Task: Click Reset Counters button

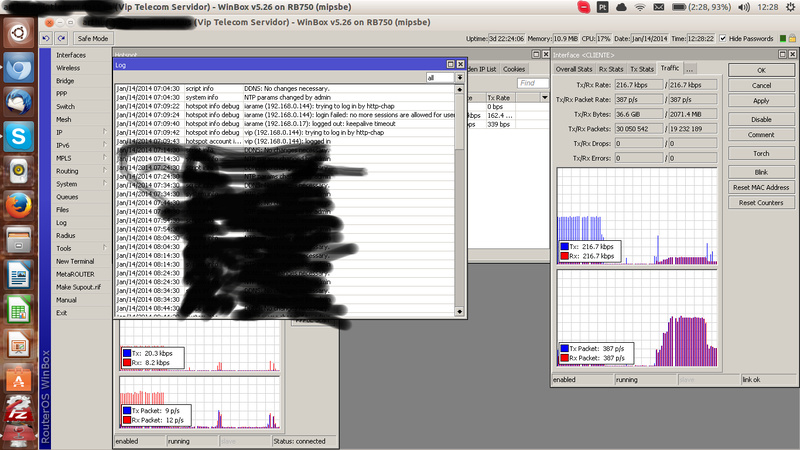Action: click(761, 203)
